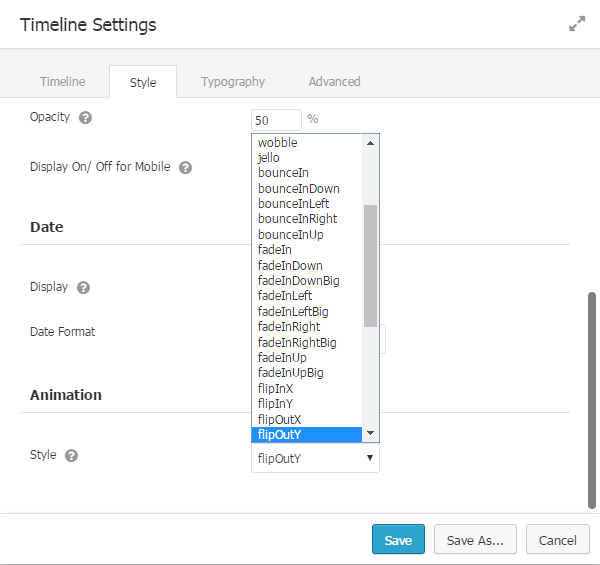Select the wobble animation option
Image resolution: width=600 pixels, height=565 pixels.
[278, 143]
